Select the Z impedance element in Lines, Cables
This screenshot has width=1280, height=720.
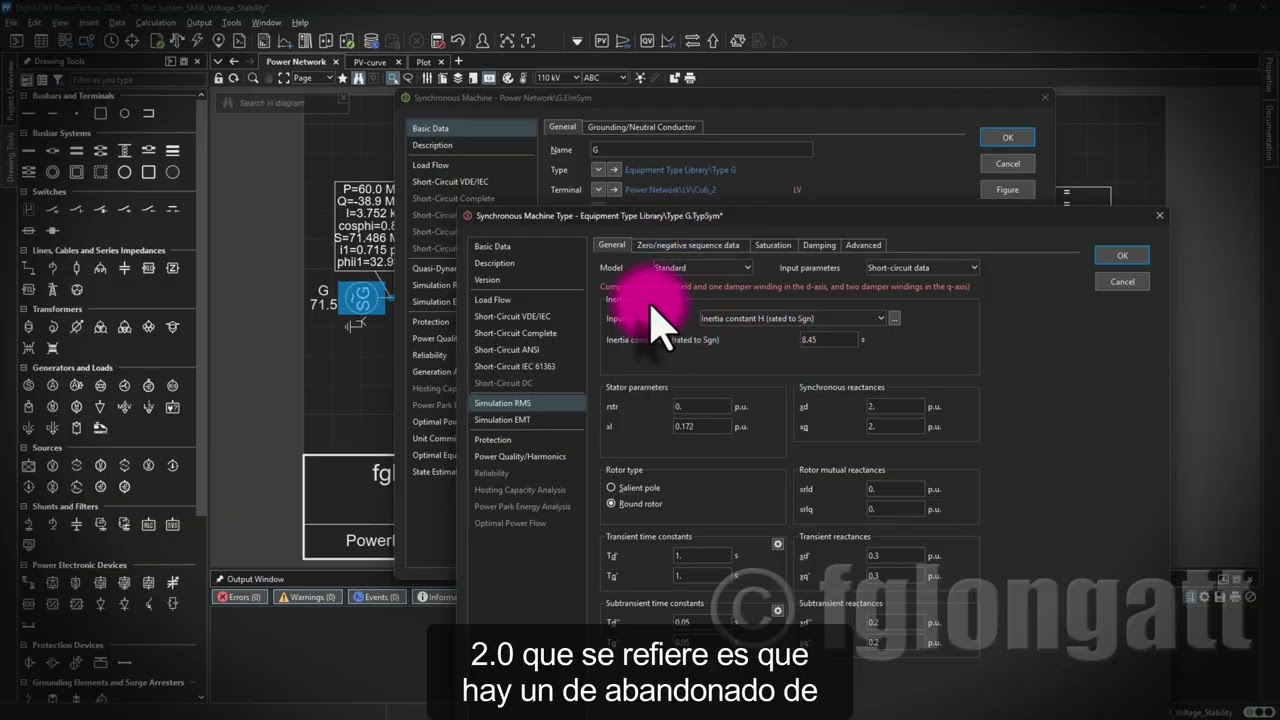tap(173, 269)
